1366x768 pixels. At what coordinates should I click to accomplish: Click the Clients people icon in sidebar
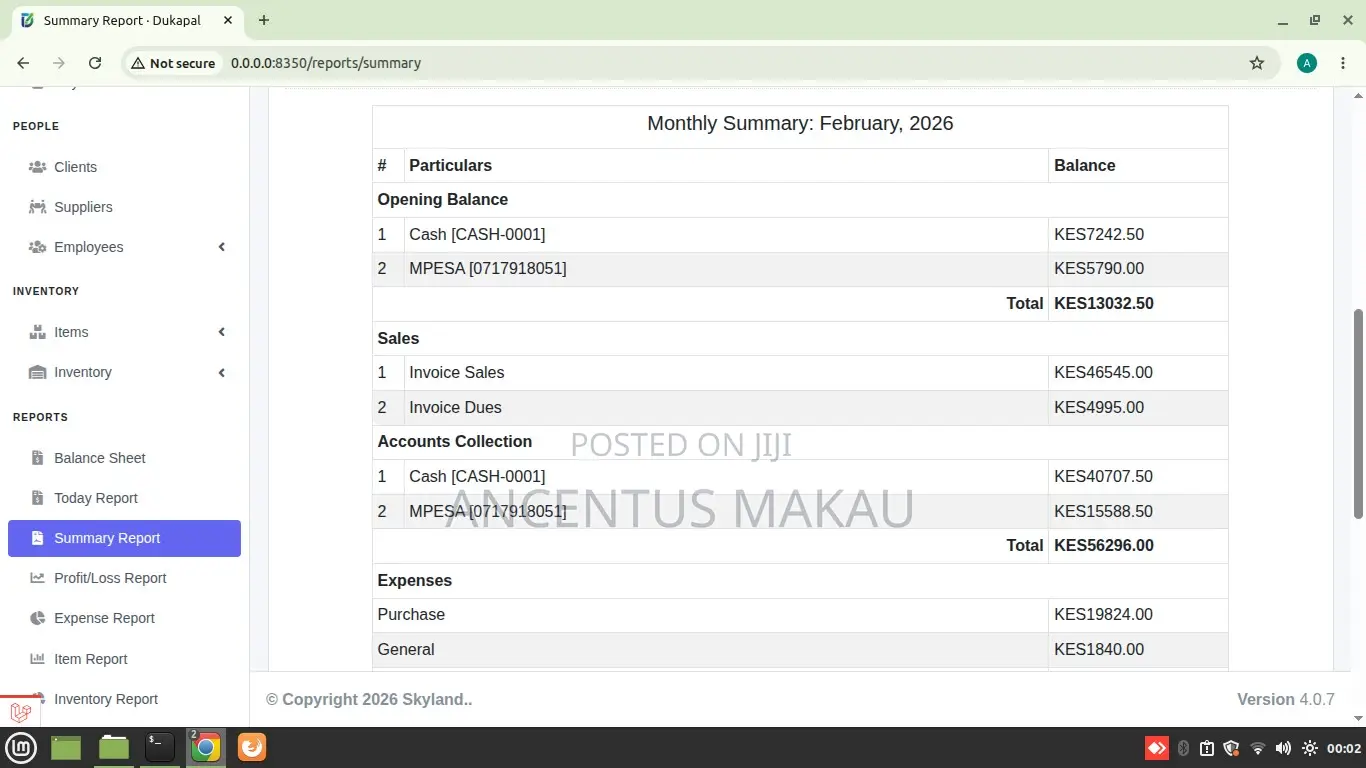point(37,167)
